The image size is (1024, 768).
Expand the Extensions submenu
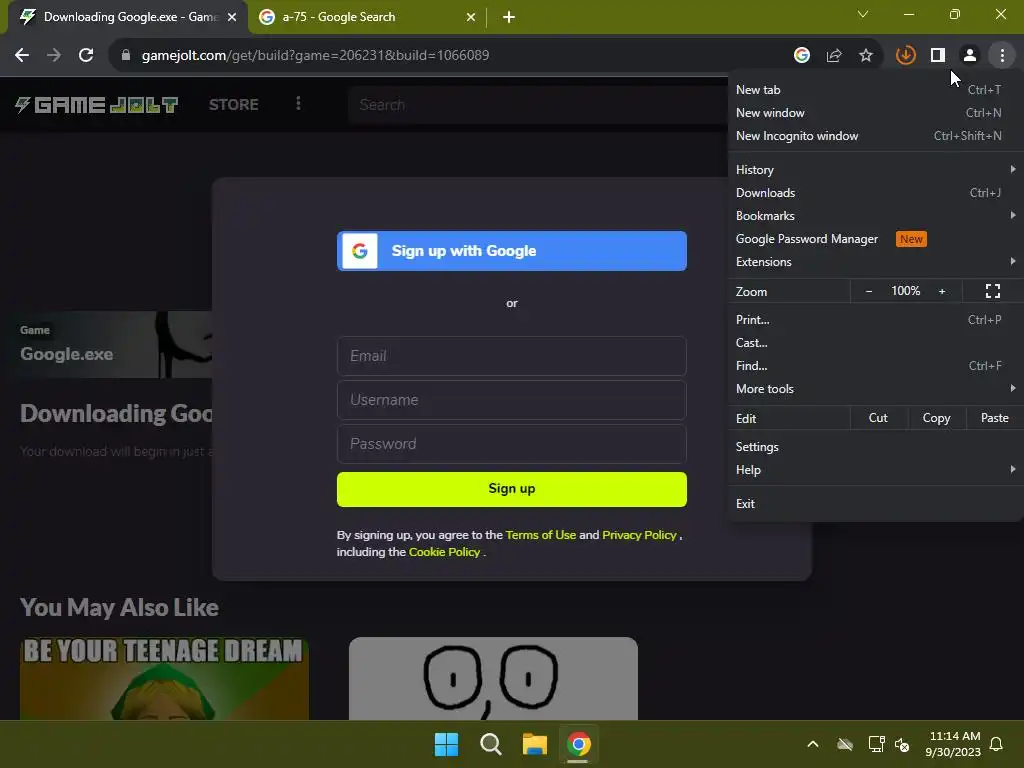coord(875,261)
